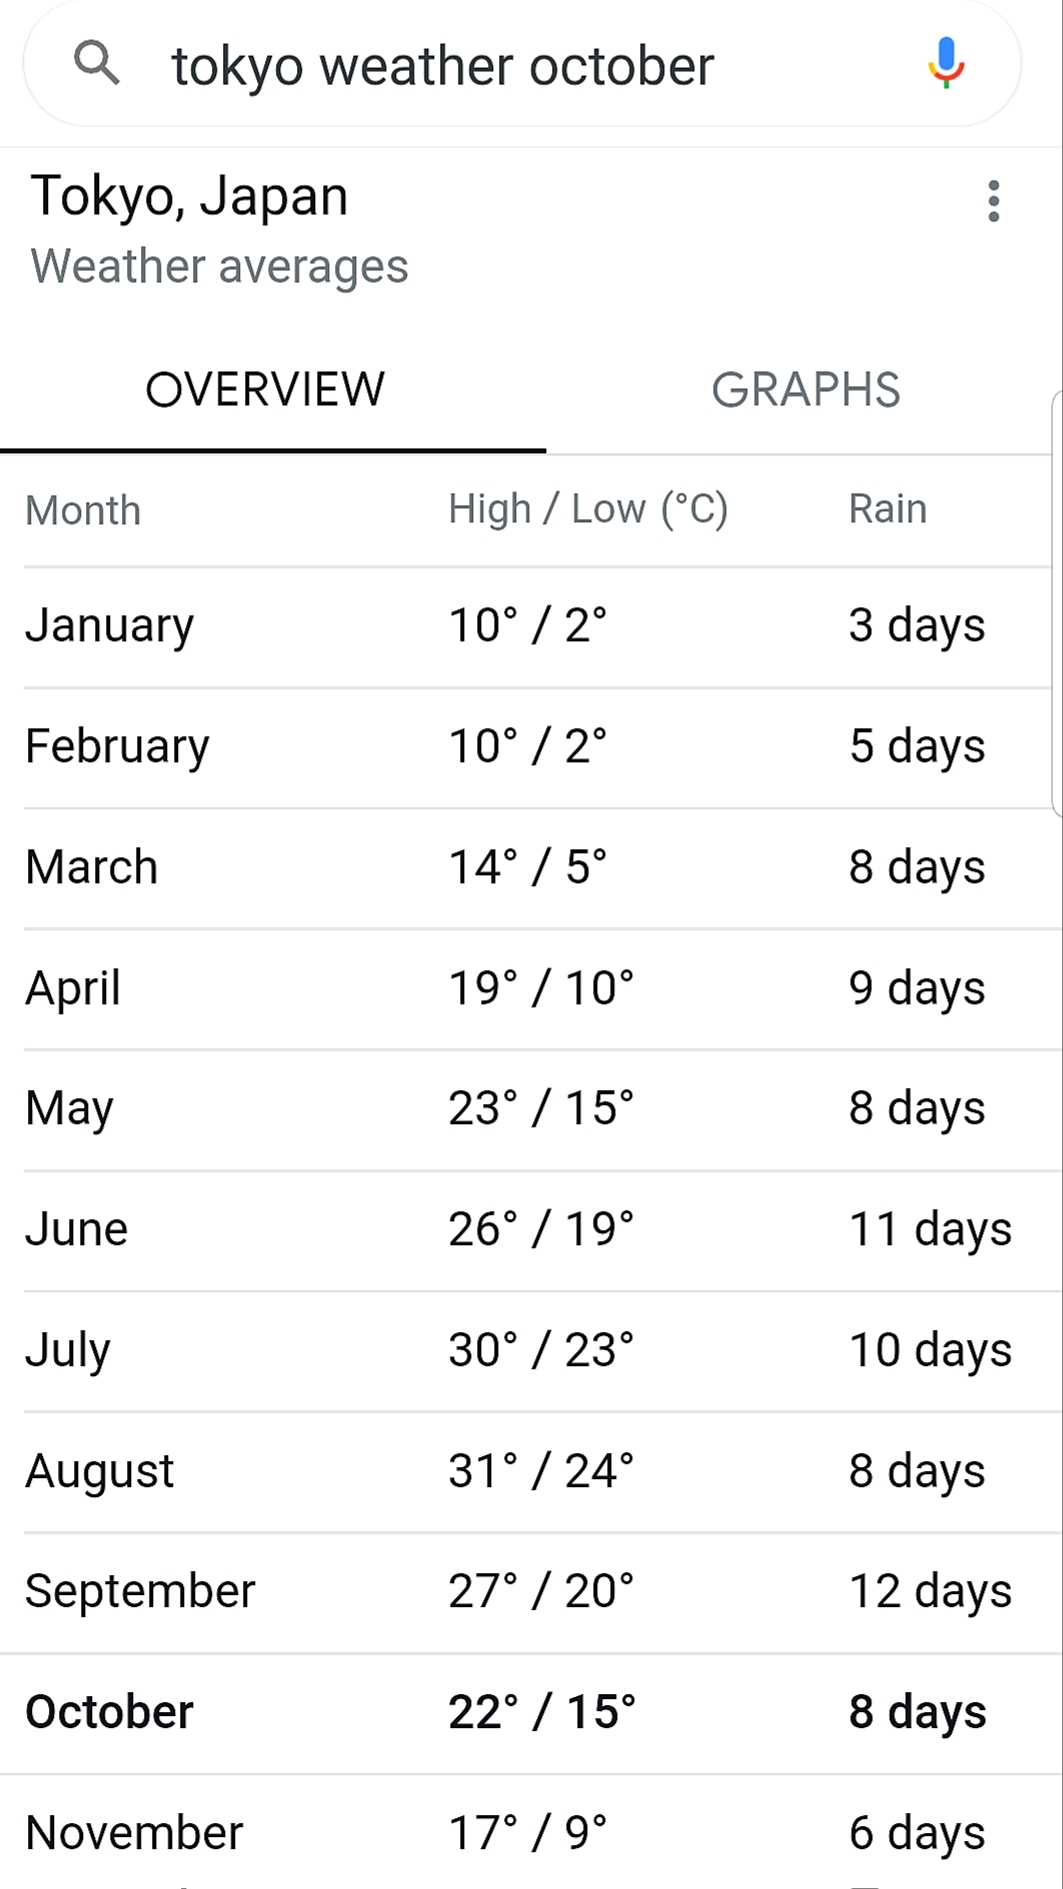Screen dimensions: 1063x1889
Task: Click the High / Low (°C) column header
Action: coord(588,509)
